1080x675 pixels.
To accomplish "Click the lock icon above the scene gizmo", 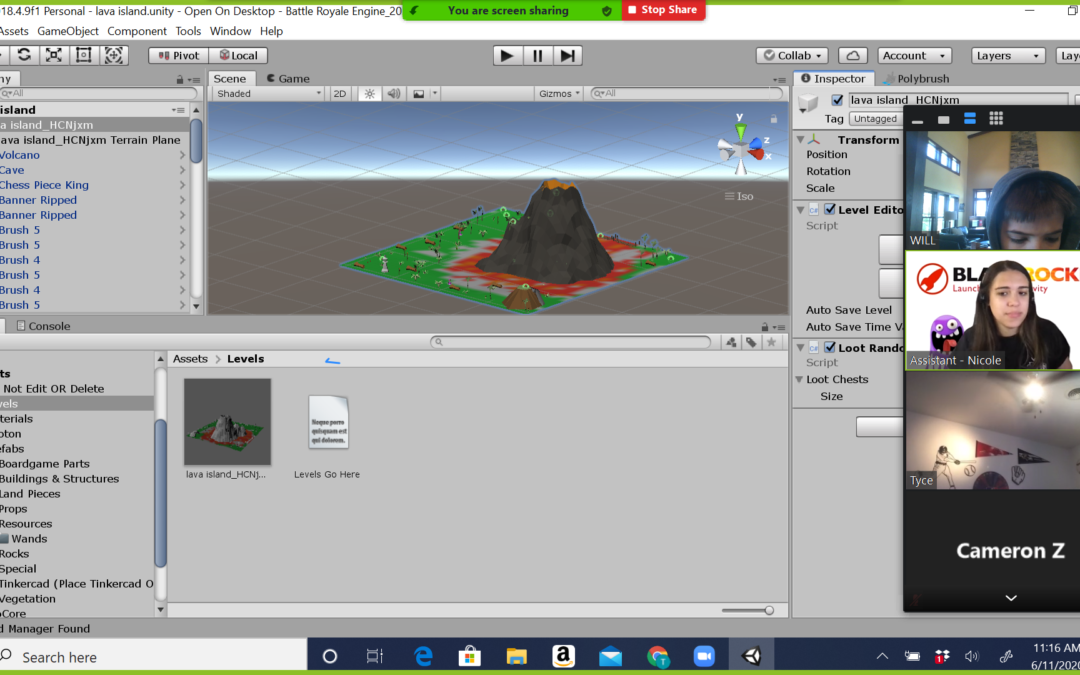I will [x=773, y=118].
